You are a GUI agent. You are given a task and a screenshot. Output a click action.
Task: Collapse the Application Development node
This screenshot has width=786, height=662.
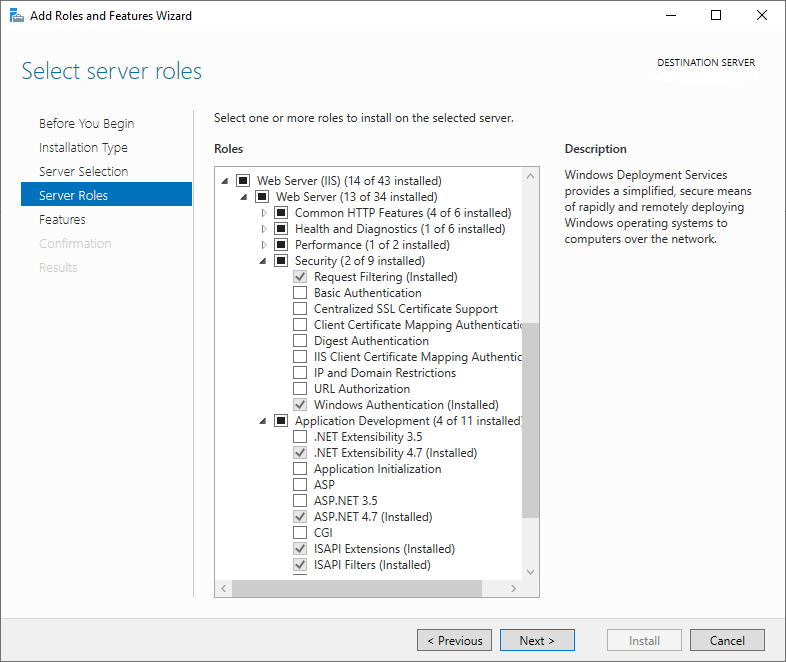263,421
